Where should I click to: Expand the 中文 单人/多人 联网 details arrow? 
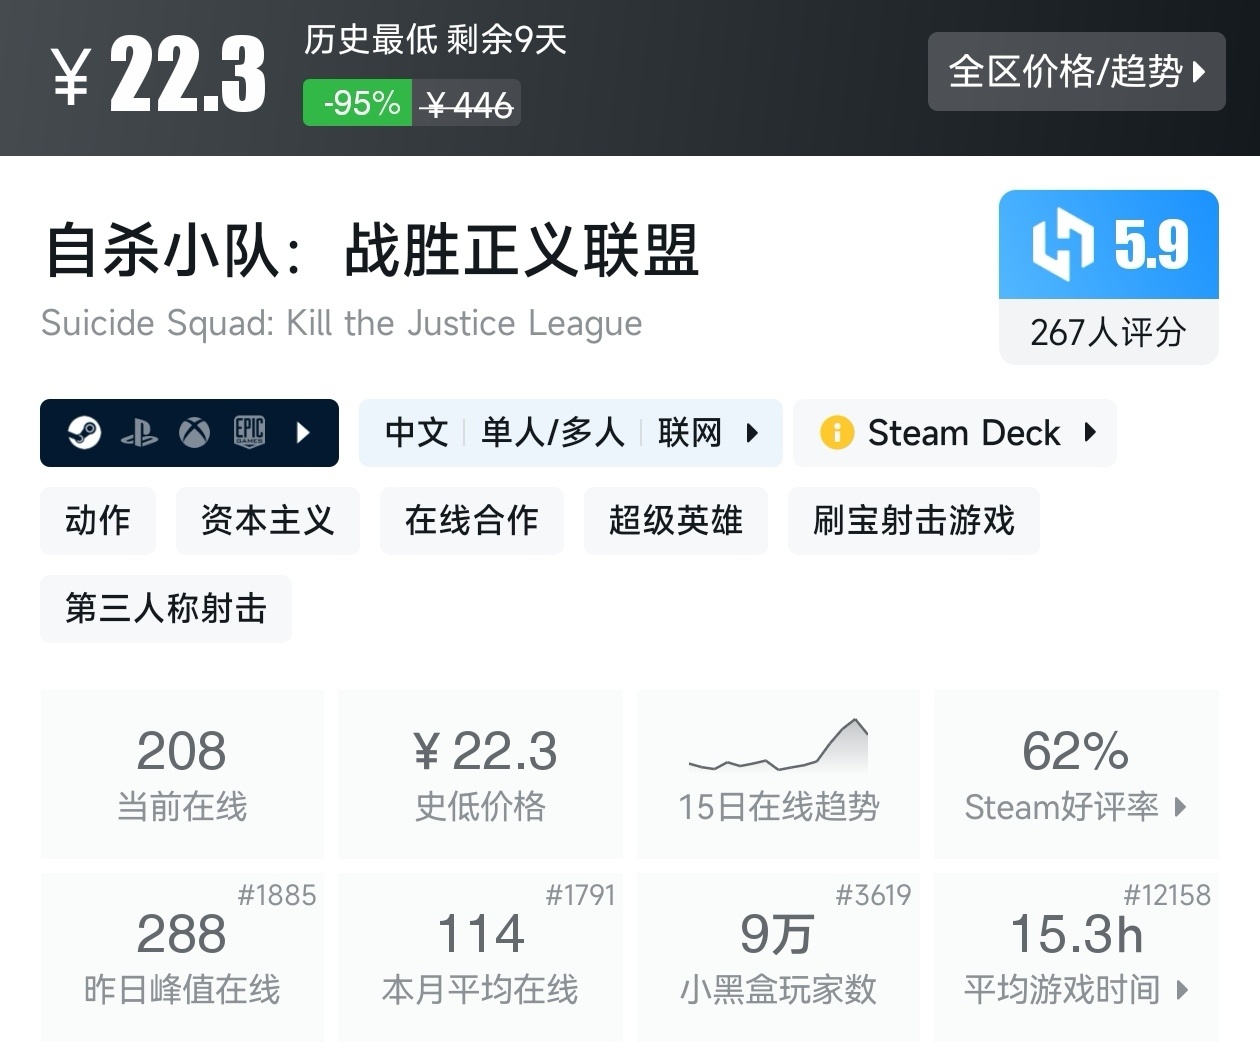pyautogui.click(x=752, y=433)
